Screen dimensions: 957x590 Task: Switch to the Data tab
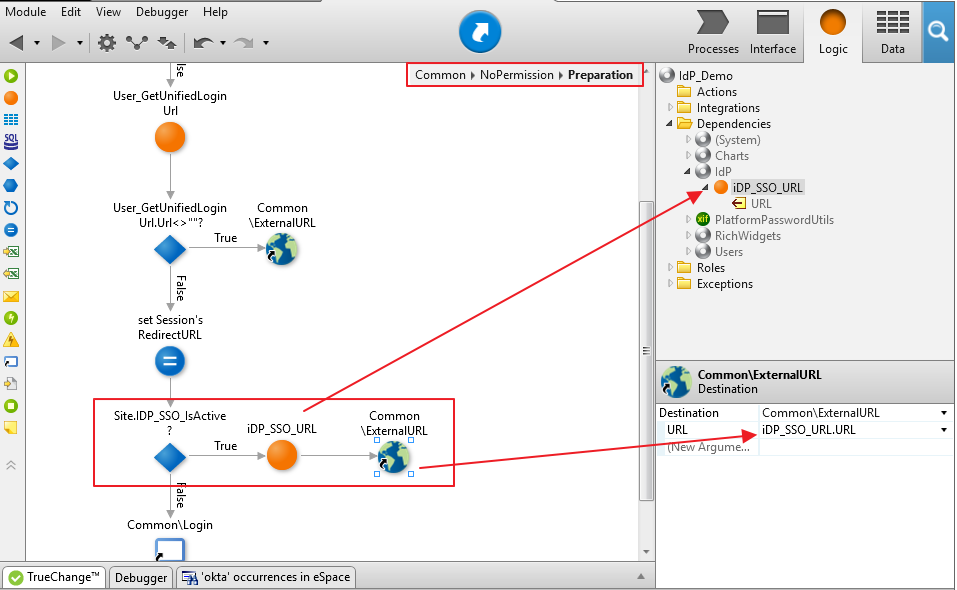click(892, 32)
